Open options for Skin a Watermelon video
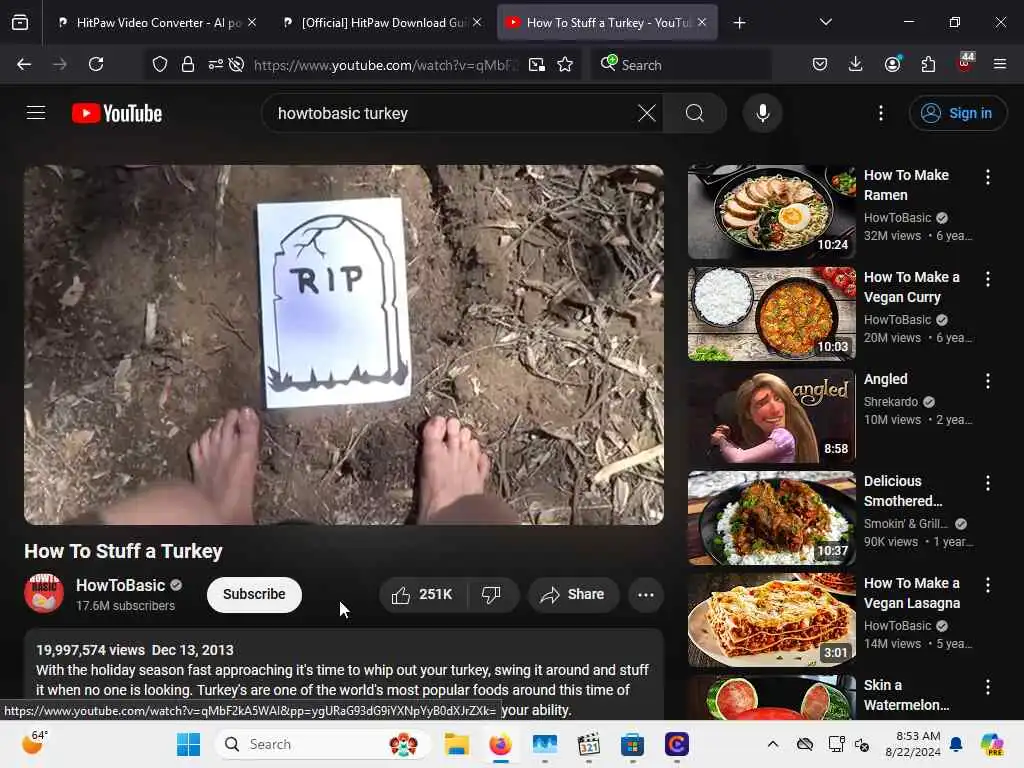The height and width of the screenshot is (768, 1024). (x=987, y=687)
